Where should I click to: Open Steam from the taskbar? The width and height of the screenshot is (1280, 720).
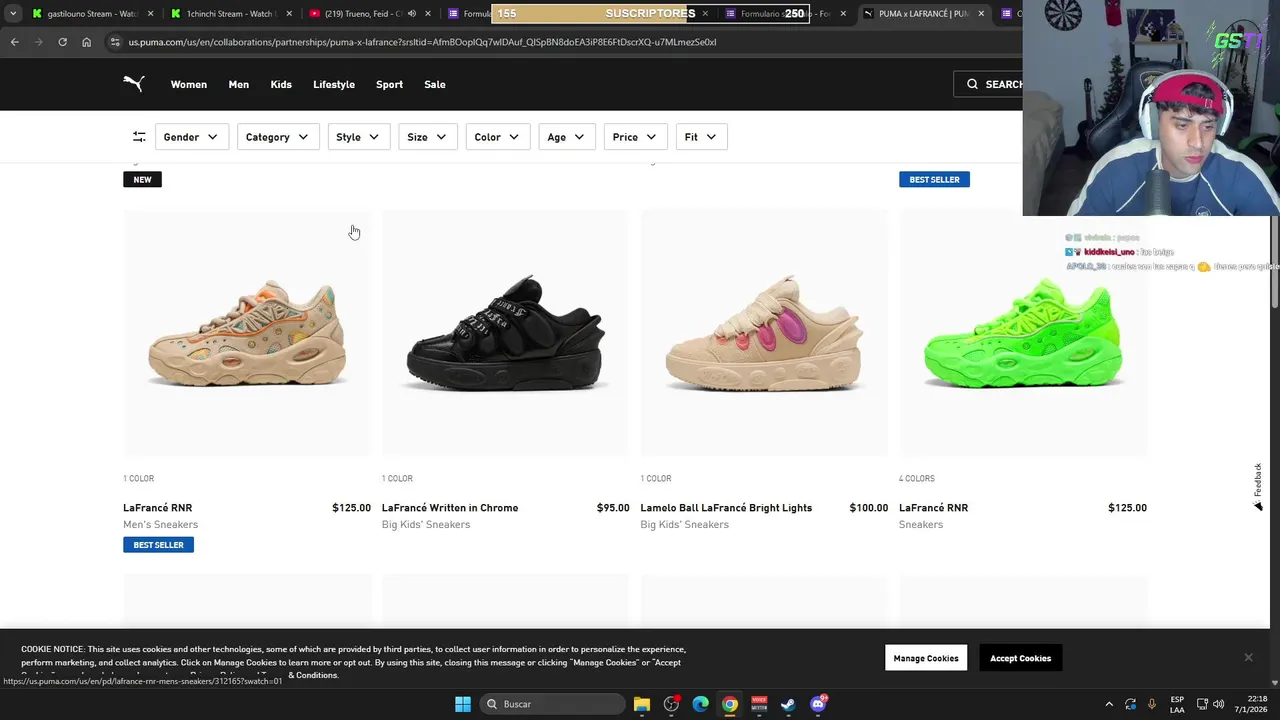pos(788,704)
